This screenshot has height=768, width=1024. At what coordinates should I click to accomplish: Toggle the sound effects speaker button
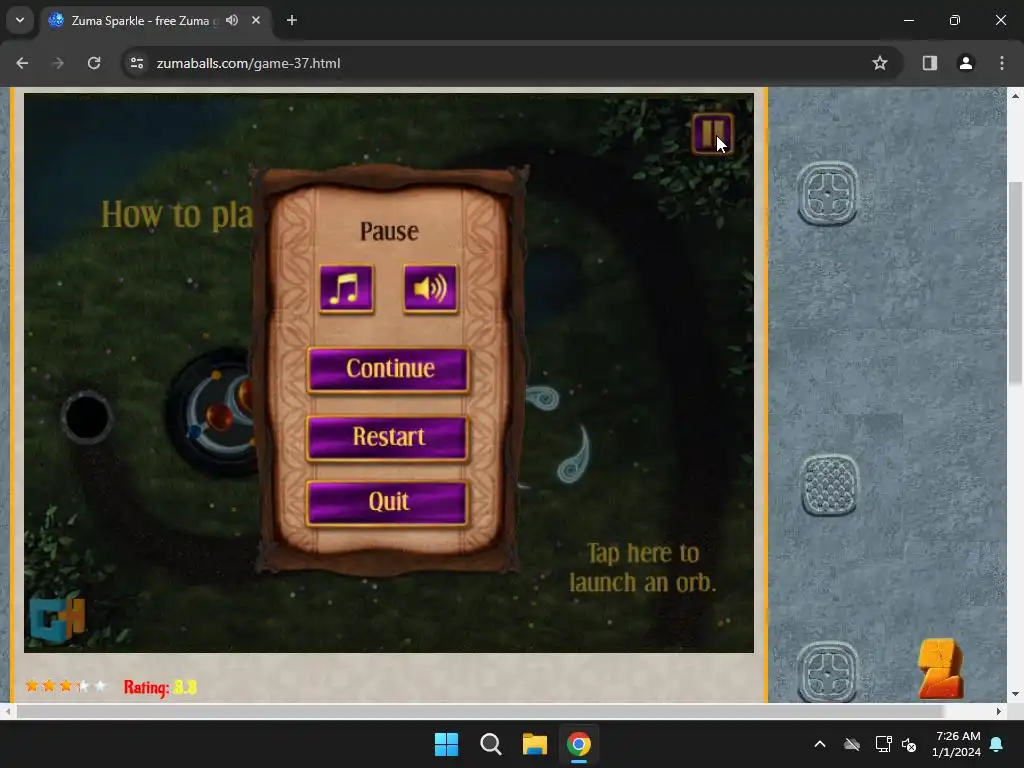pos(430,288)
